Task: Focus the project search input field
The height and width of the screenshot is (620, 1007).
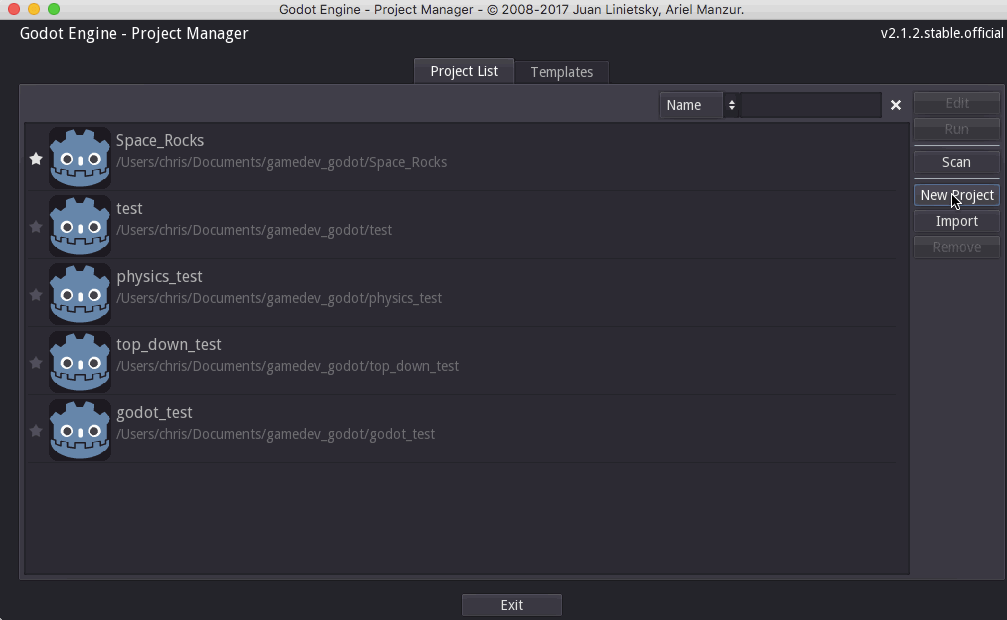Action: coord(810,105)
